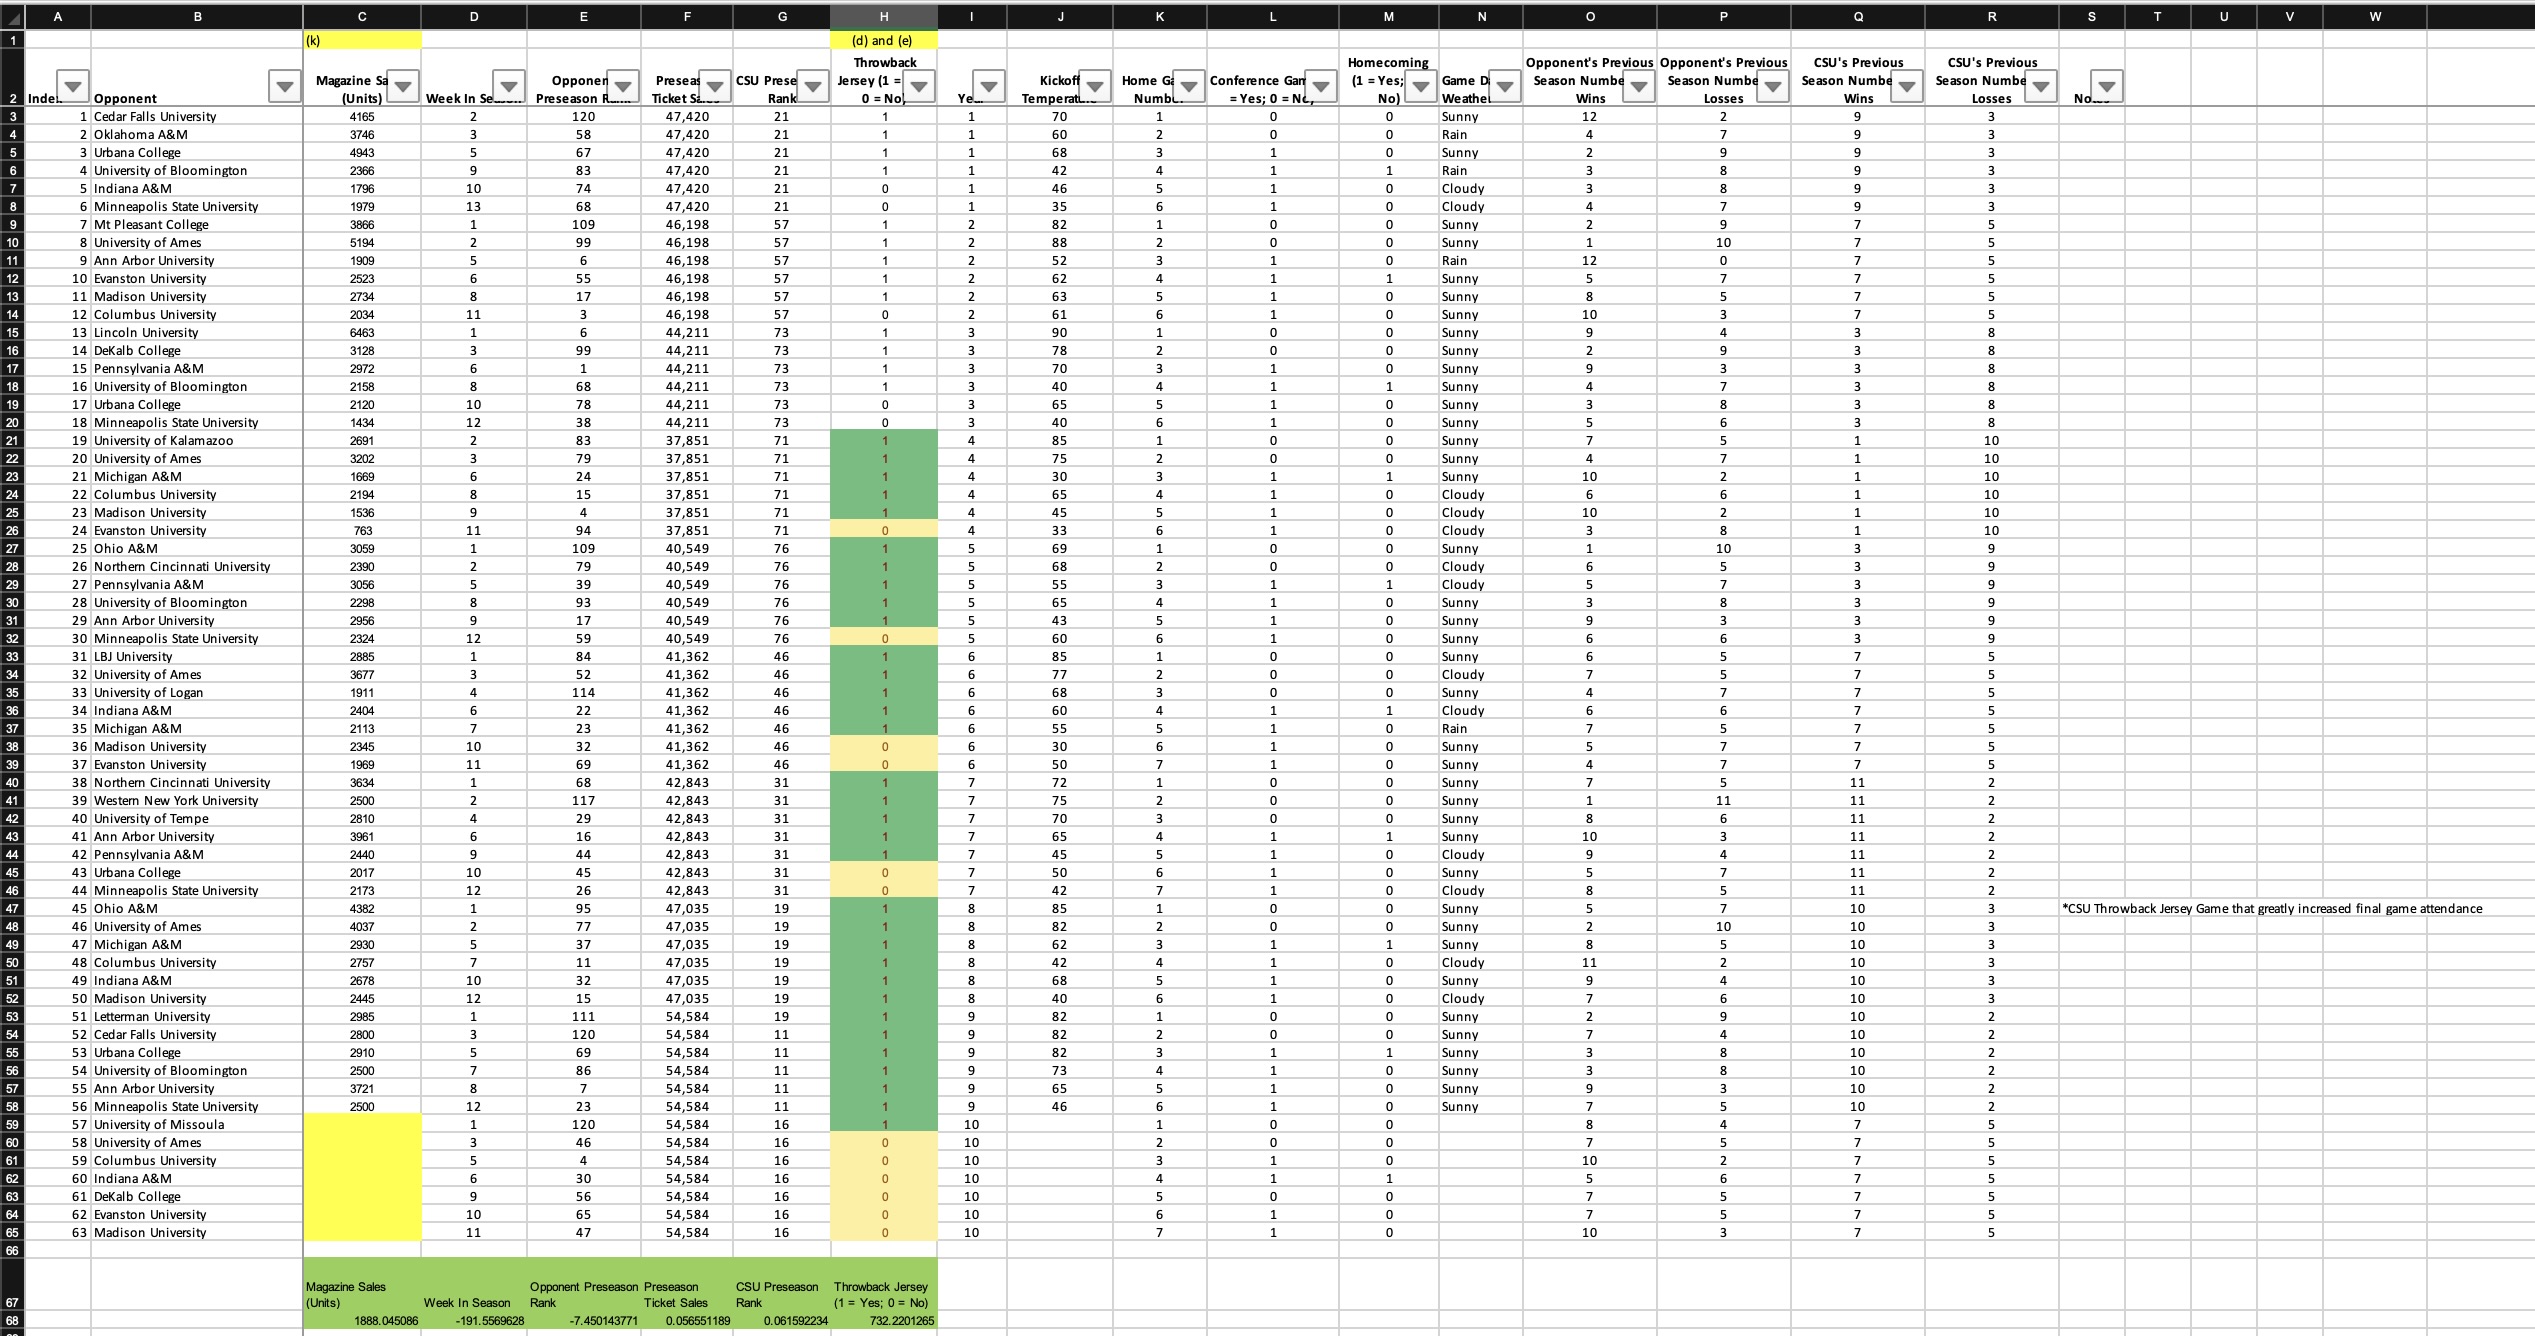This screenshot has width=2535, height=1336.
Task: Open the CSU Preseason Rank filter arrow
Action: click(x=813, y=87)
